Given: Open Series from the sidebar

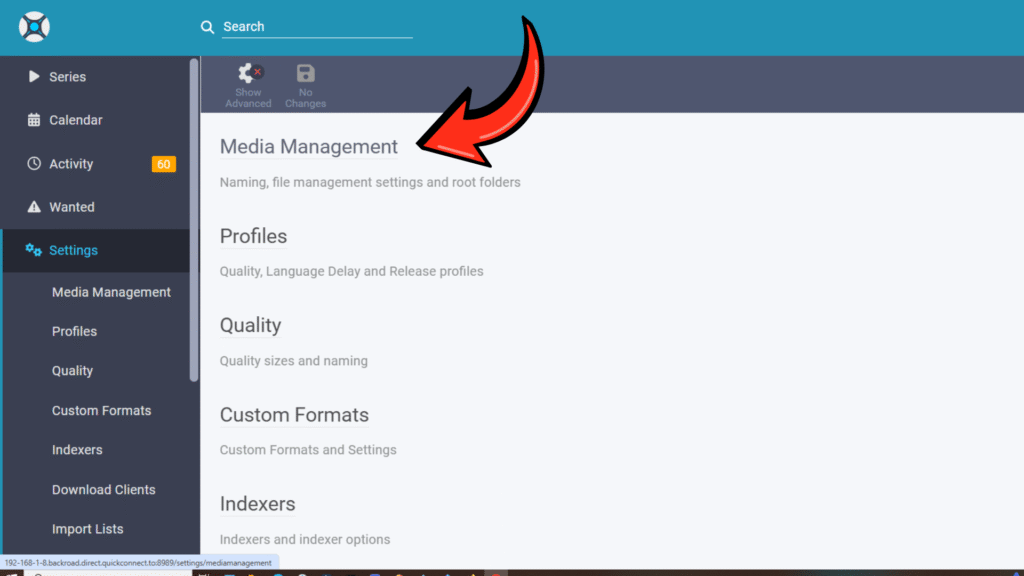Looking at the screenshot, I should [x=67, y=77].
